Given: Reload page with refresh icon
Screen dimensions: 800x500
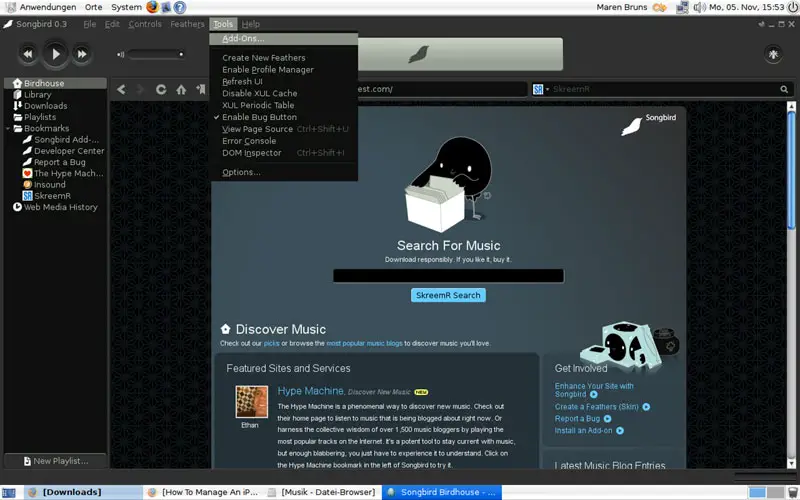Looking at the screenshot, I should click(161, 89).
